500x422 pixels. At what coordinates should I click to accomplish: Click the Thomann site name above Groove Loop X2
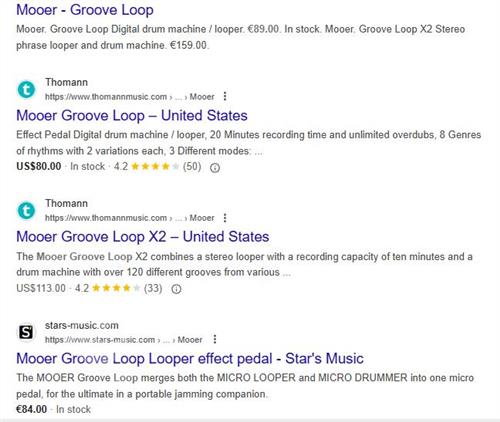(x=66, y=203)
